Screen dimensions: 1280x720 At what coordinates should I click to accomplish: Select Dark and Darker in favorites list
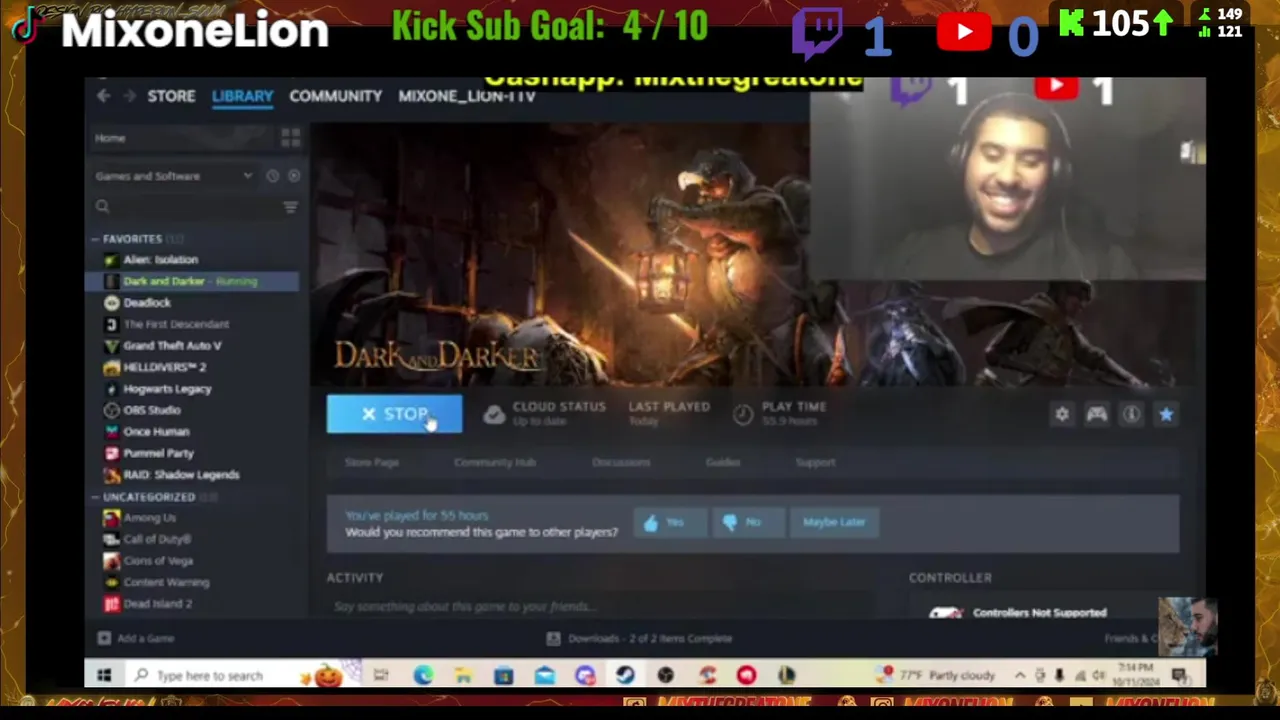190,281
